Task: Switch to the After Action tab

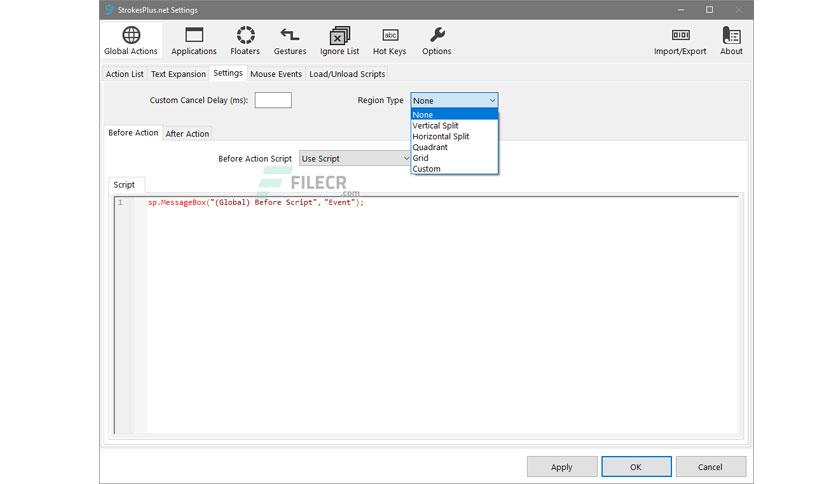Action: tap(187, 134)
